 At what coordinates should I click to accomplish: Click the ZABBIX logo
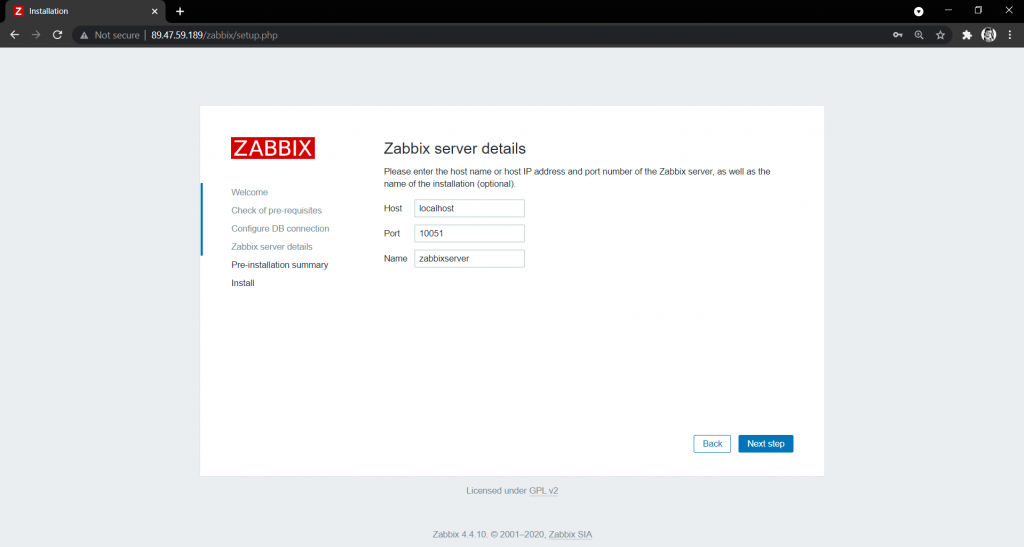point(273,148)
